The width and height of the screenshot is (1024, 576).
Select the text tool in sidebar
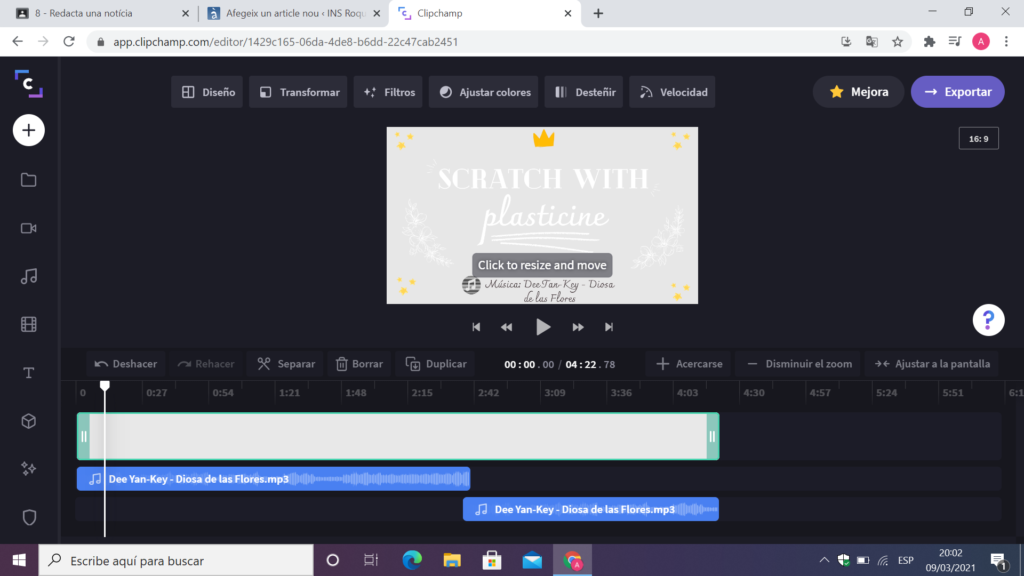[28, 373]
